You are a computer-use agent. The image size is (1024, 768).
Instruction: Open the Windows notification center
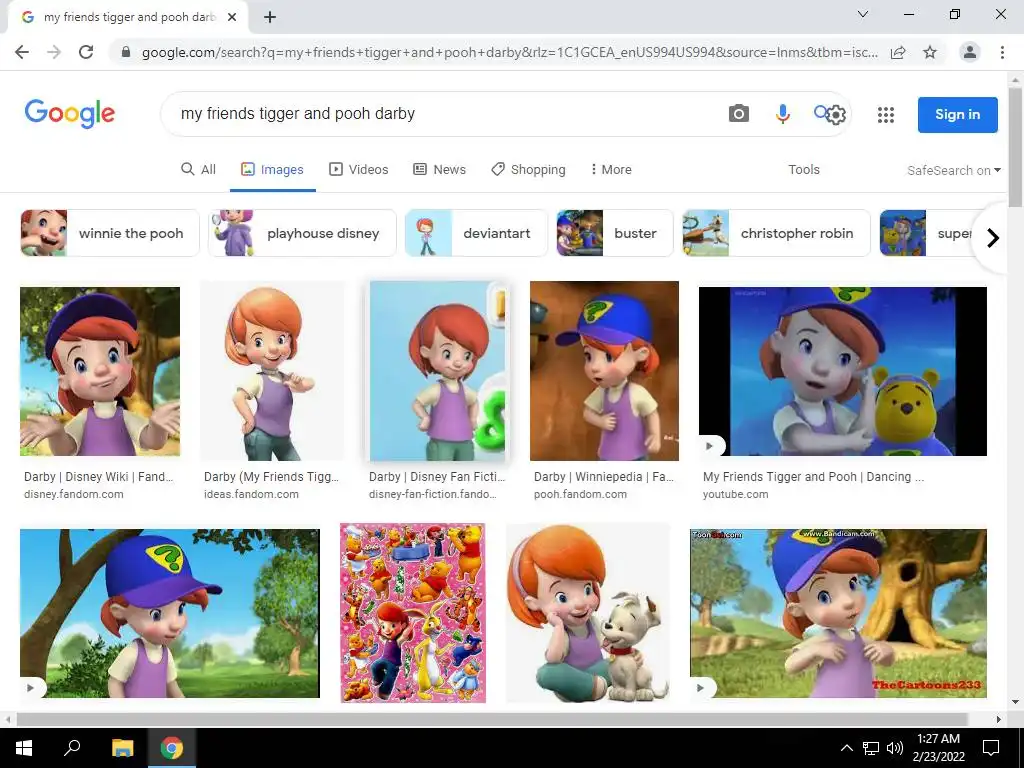pyautogui.click(x=991, y=748)
